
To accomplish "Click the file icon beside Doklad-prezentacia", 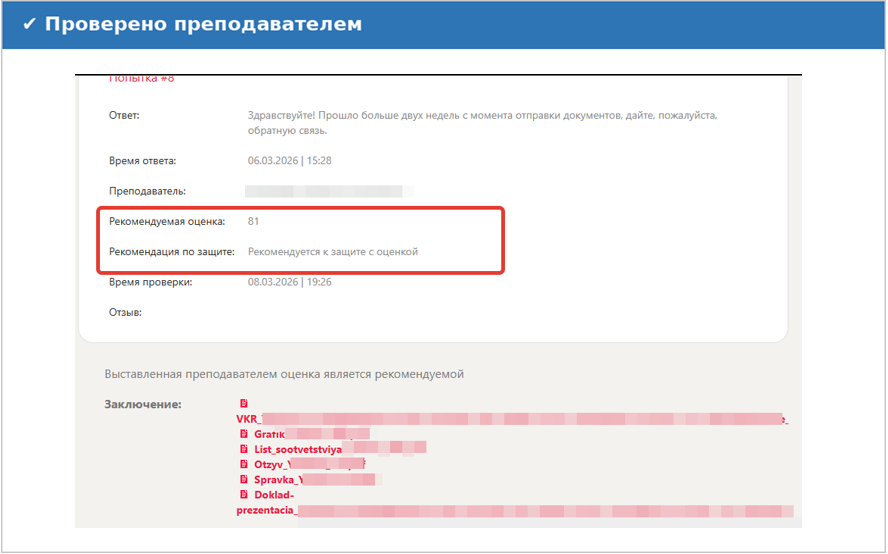I will (x=244, y=494).
